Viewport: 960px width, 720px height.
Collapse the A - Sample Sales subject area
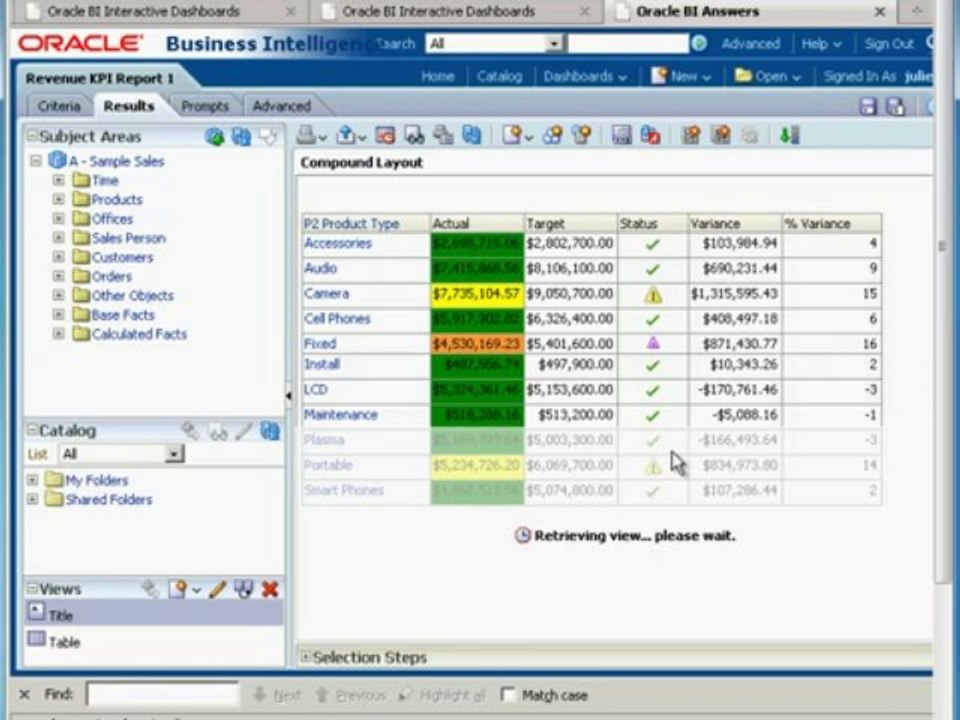point(36,161)
